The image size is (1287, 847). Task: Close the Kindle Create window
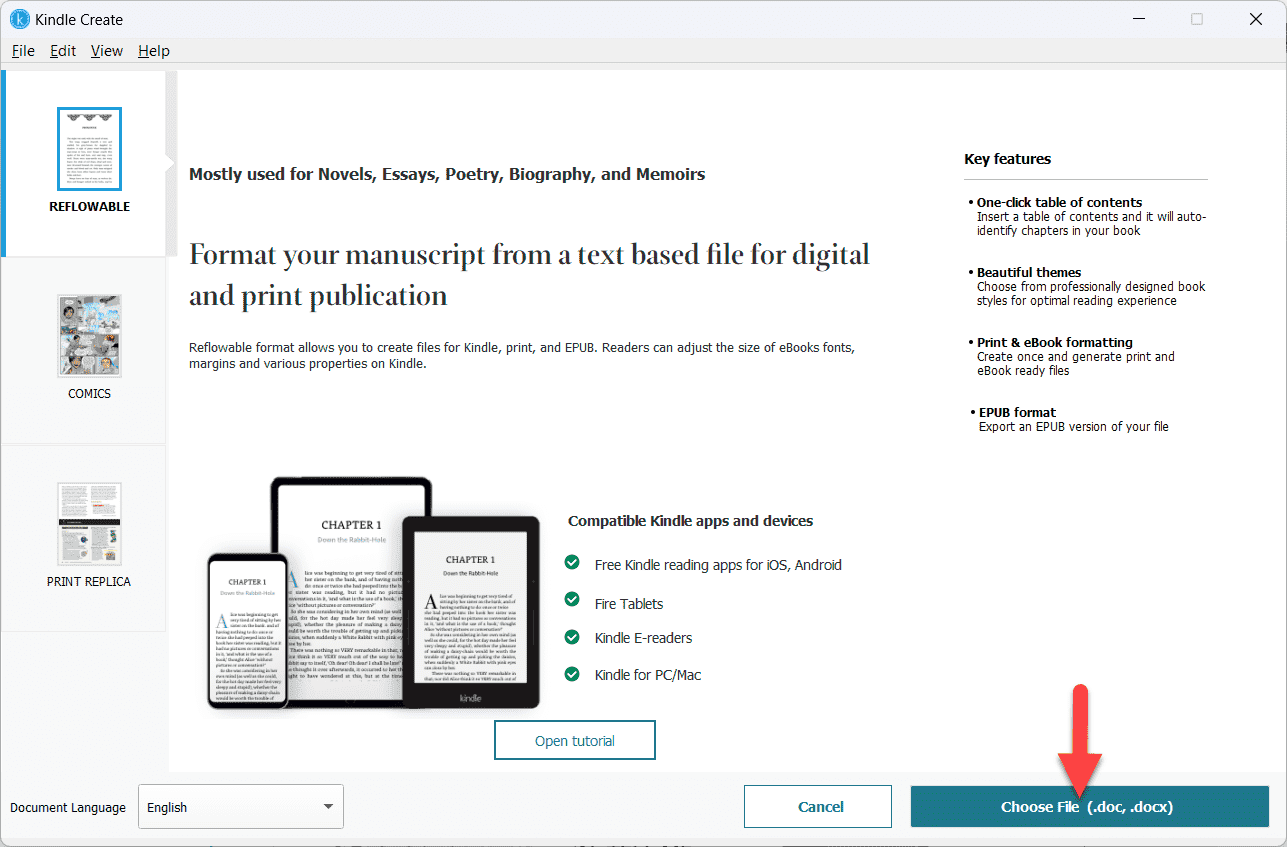[x=1256, y=19]
